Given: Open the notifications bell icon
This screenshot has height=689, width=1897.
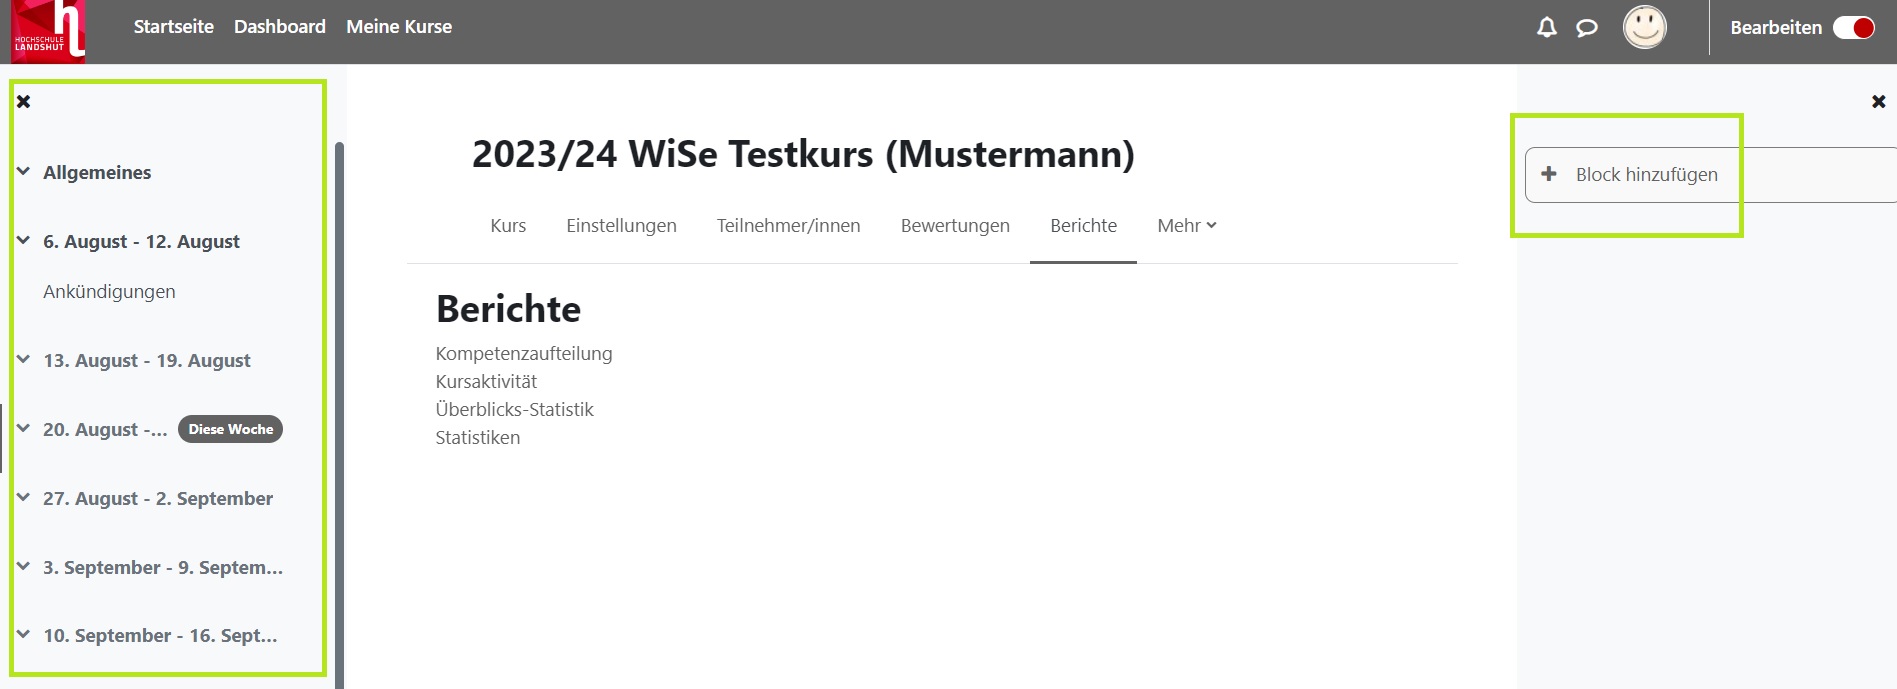Looking at the screenshot, I should pyautogui.click(x=1544, y=27).
